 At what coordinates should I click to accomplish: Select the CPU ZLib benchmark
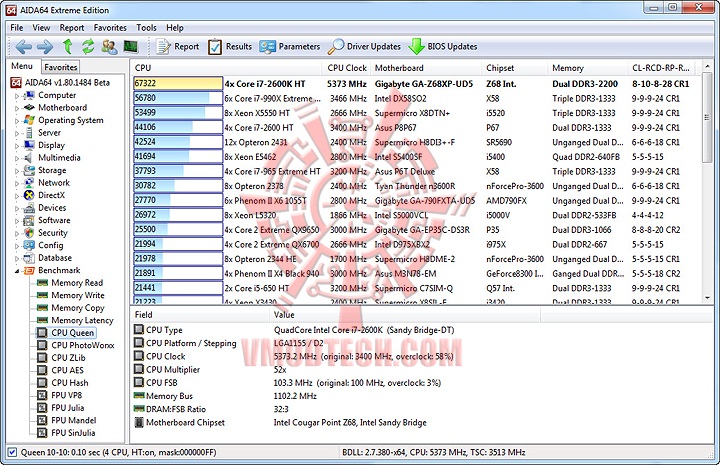[x=68, y=358]
